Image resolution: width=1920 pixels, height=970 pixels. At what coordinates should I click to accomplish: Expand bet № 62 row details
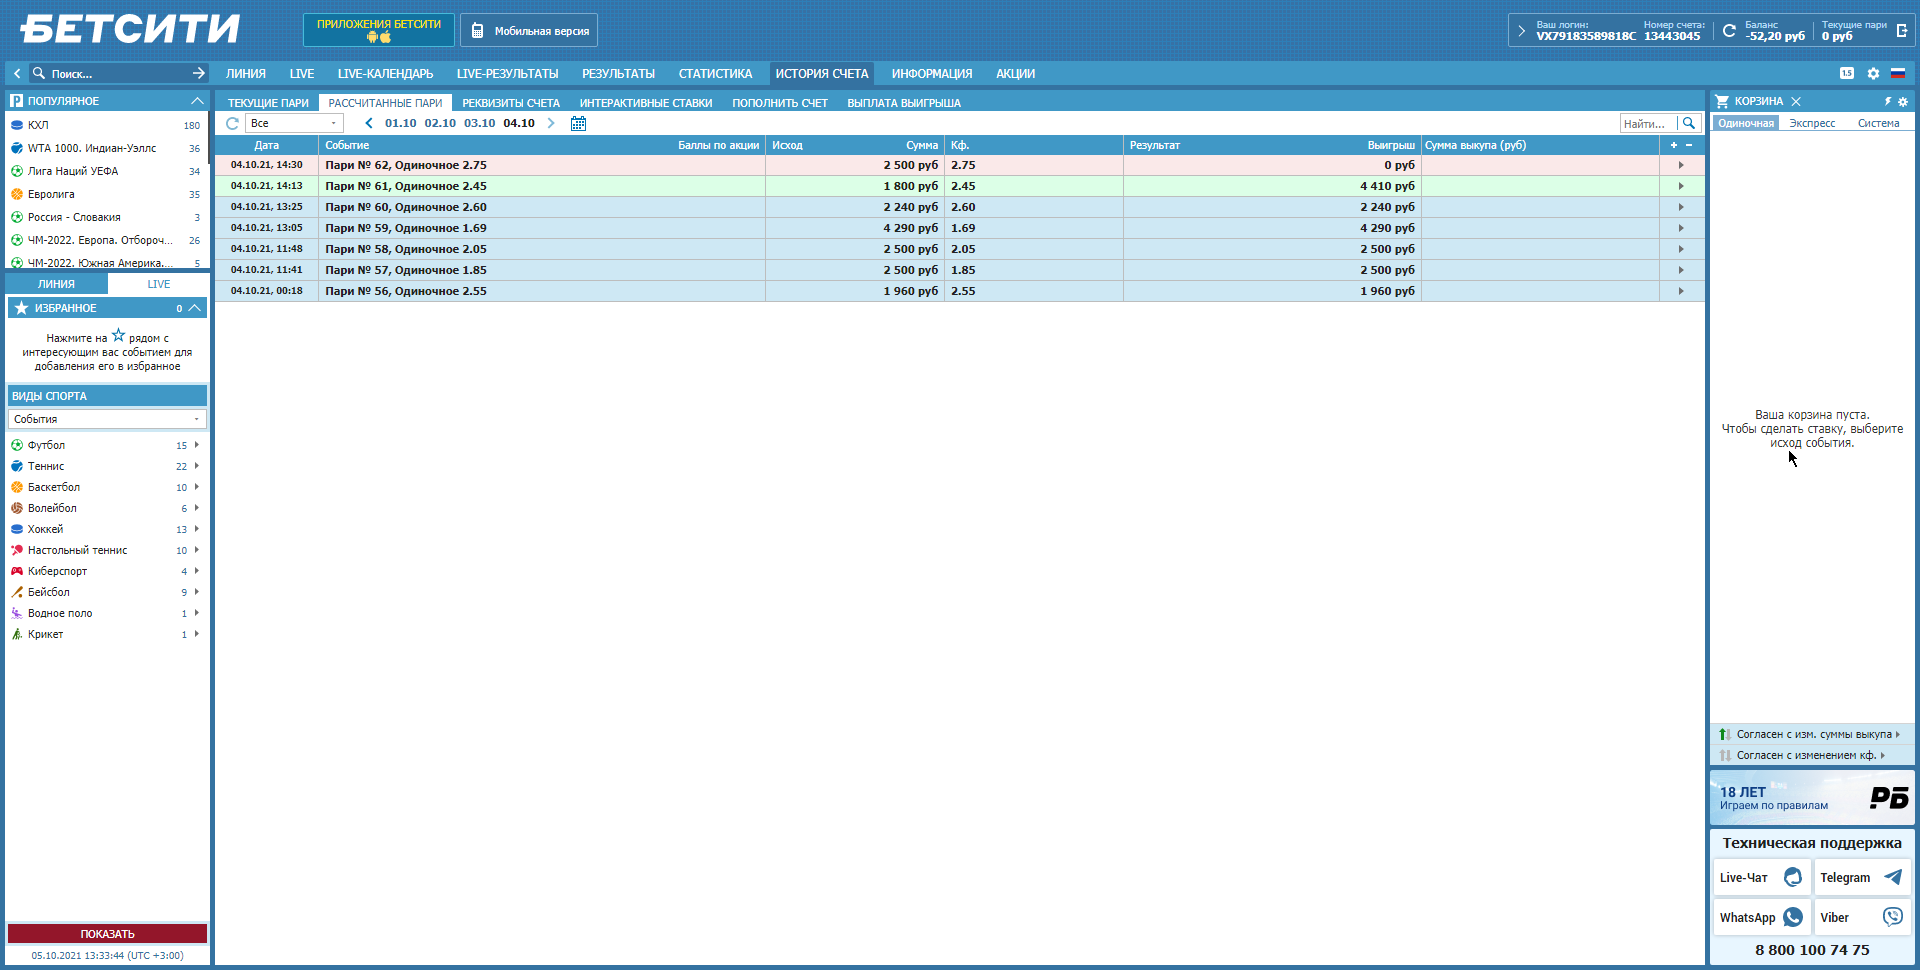(x=1681, y=165)
